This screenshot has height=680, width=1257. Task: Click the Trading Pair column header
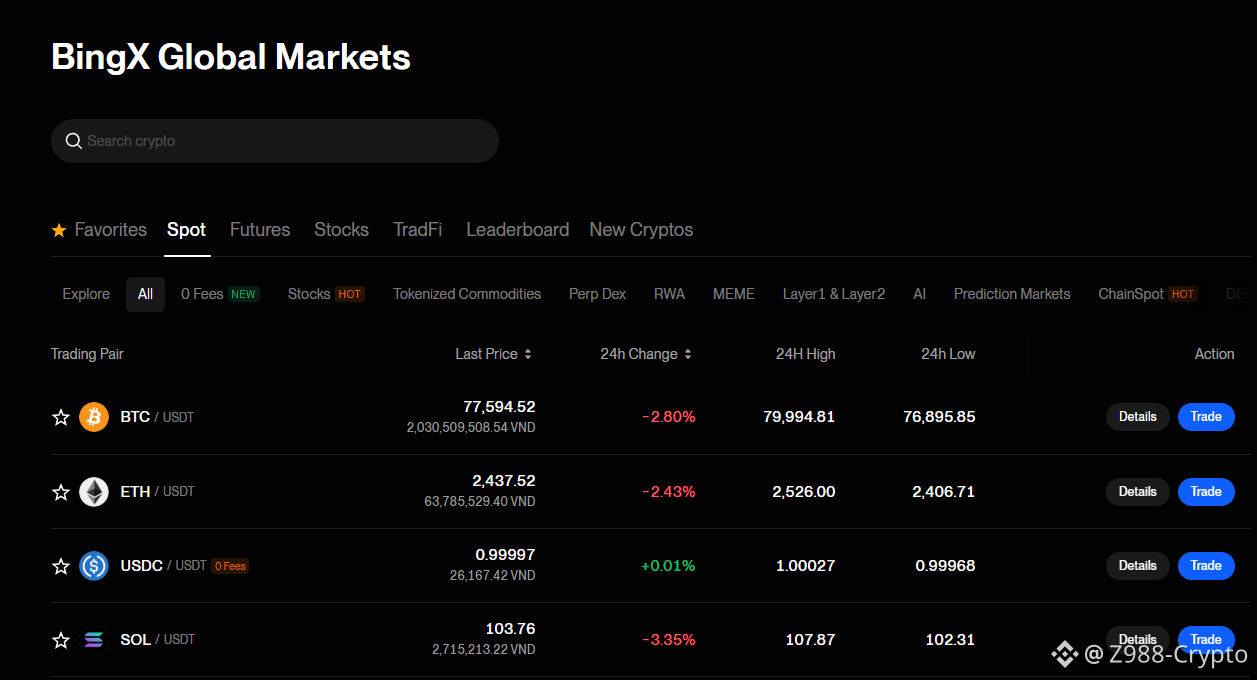pyautogui.click(x=87, y=354)
